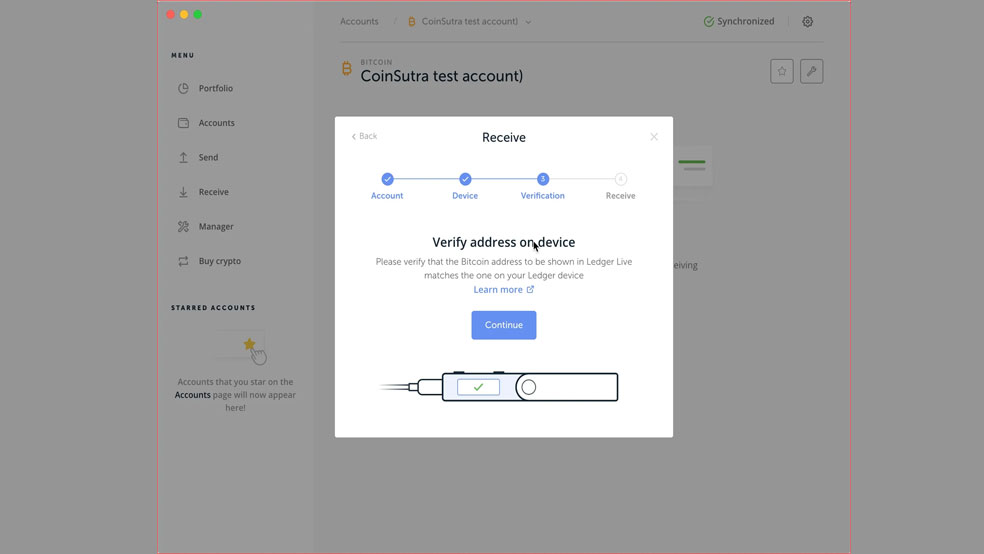Open Portfolio from sidebar menu
This screenshot has height=554, width=984.
pos(216,88)
